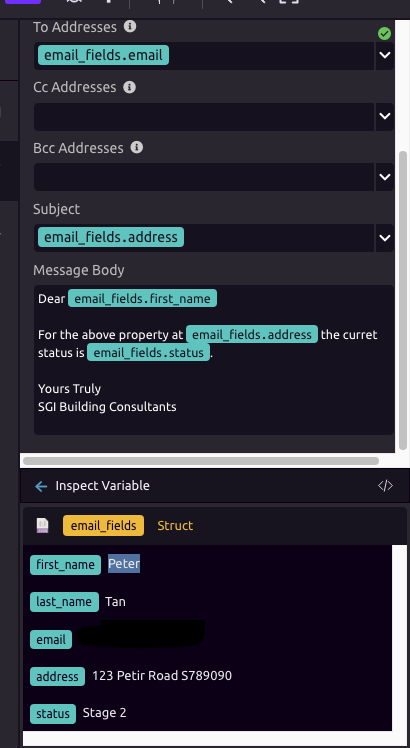This screenshot has height=748, width=410.
Task: Click the last_name key tag
Action: (64, 602)
